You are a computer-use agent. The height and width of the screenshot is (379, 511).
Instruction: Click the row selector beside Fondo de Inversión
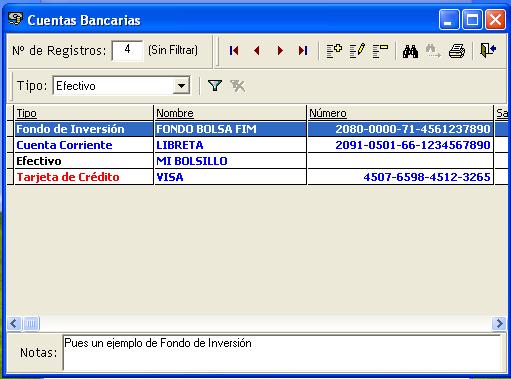point(10,129)
